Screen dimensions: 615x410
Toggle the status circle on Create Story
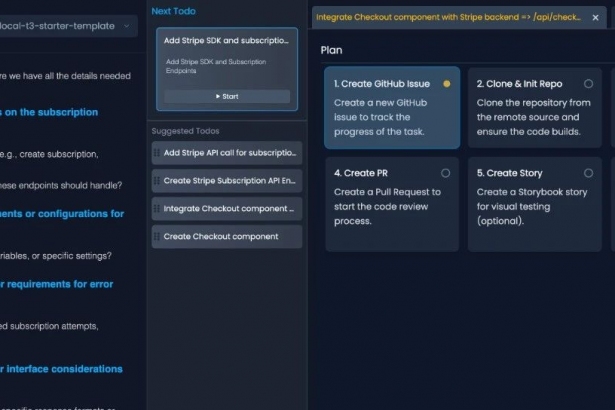coord(588,173)
